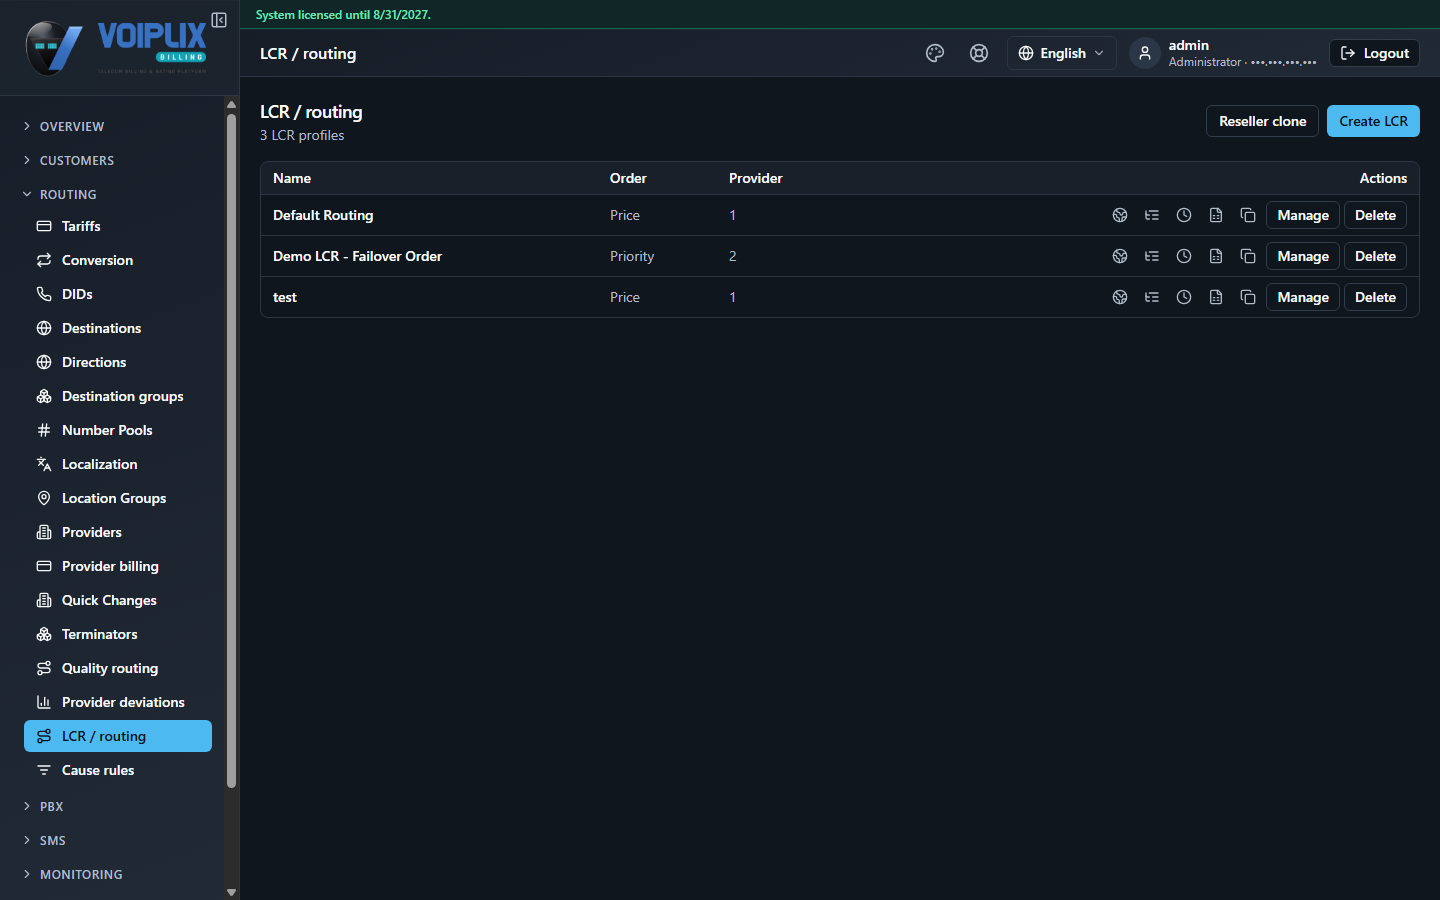Click the copy icon in Default Routing row
The width and height of the screenshot is (1440, 900).
(1248, 215)
